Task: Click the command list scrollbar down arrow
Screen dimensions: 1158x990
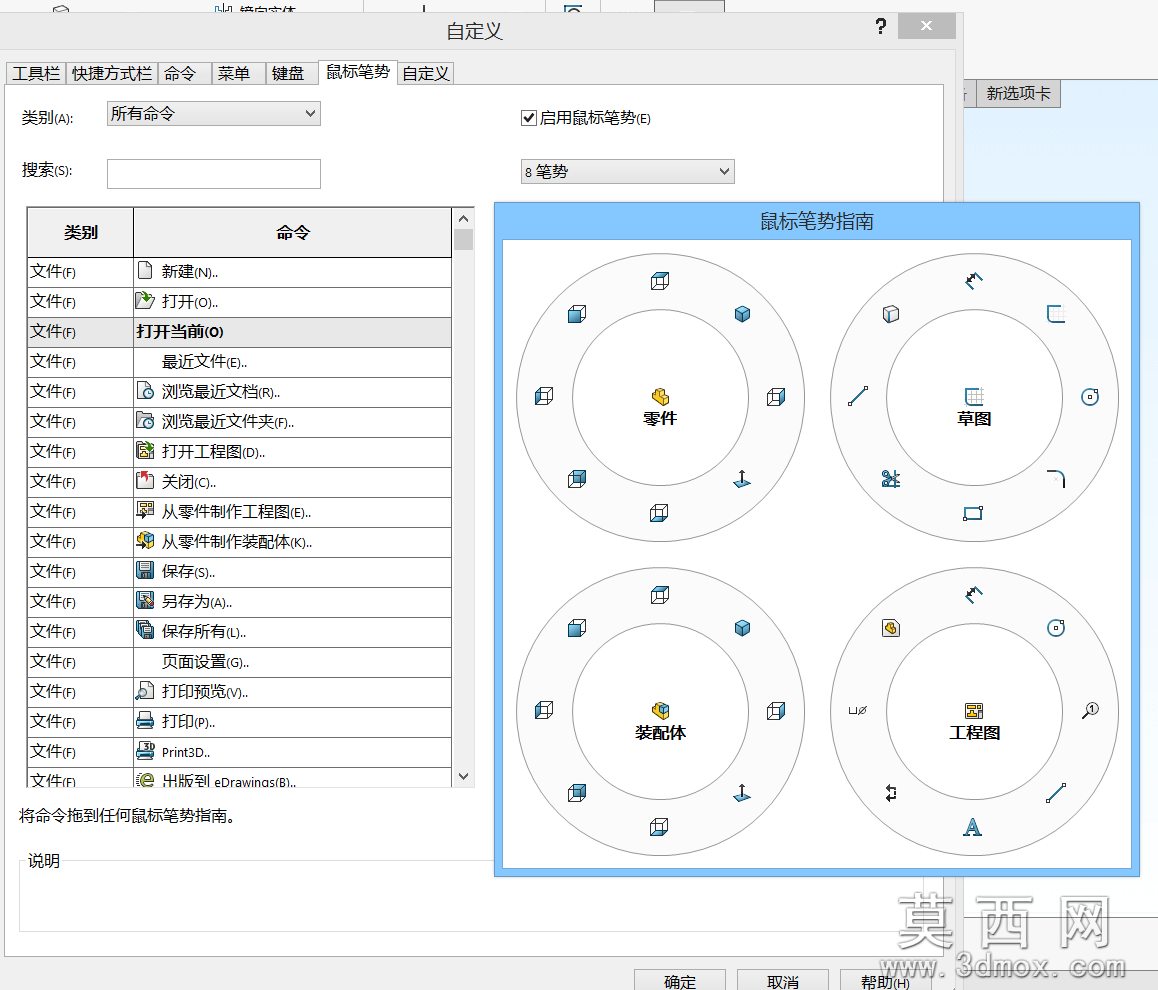Action: tap(463, 776)
